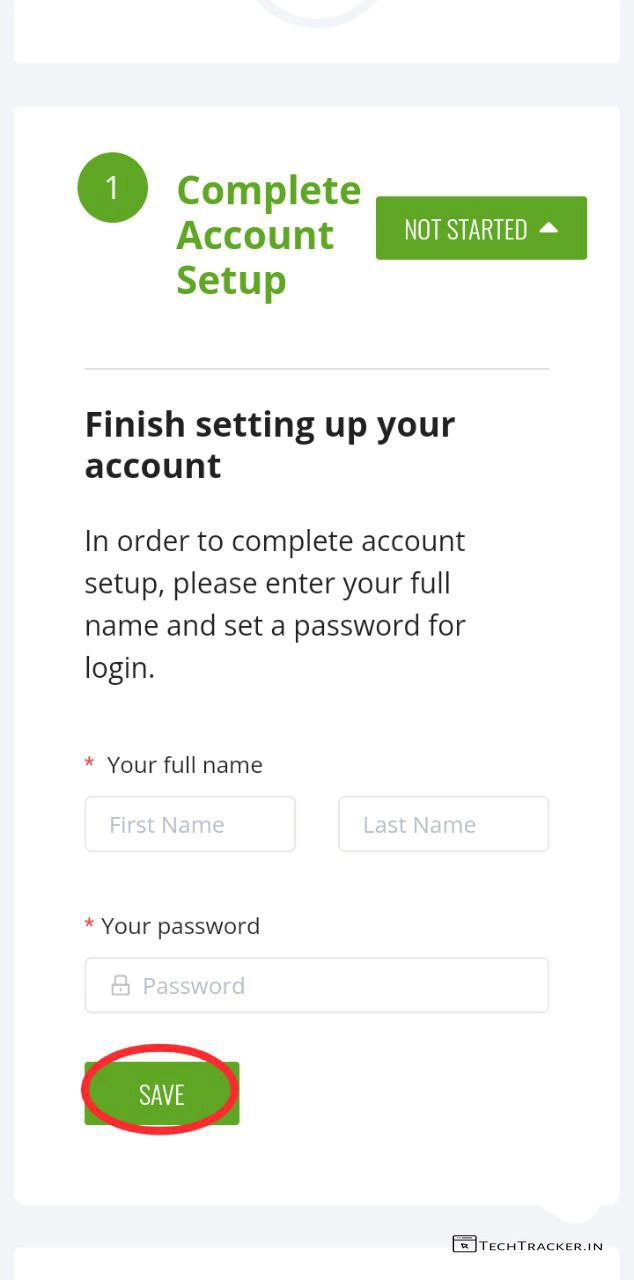Click the red asterisk before Your password
The image size is (634, 1280).
click(x=89, y=925)
